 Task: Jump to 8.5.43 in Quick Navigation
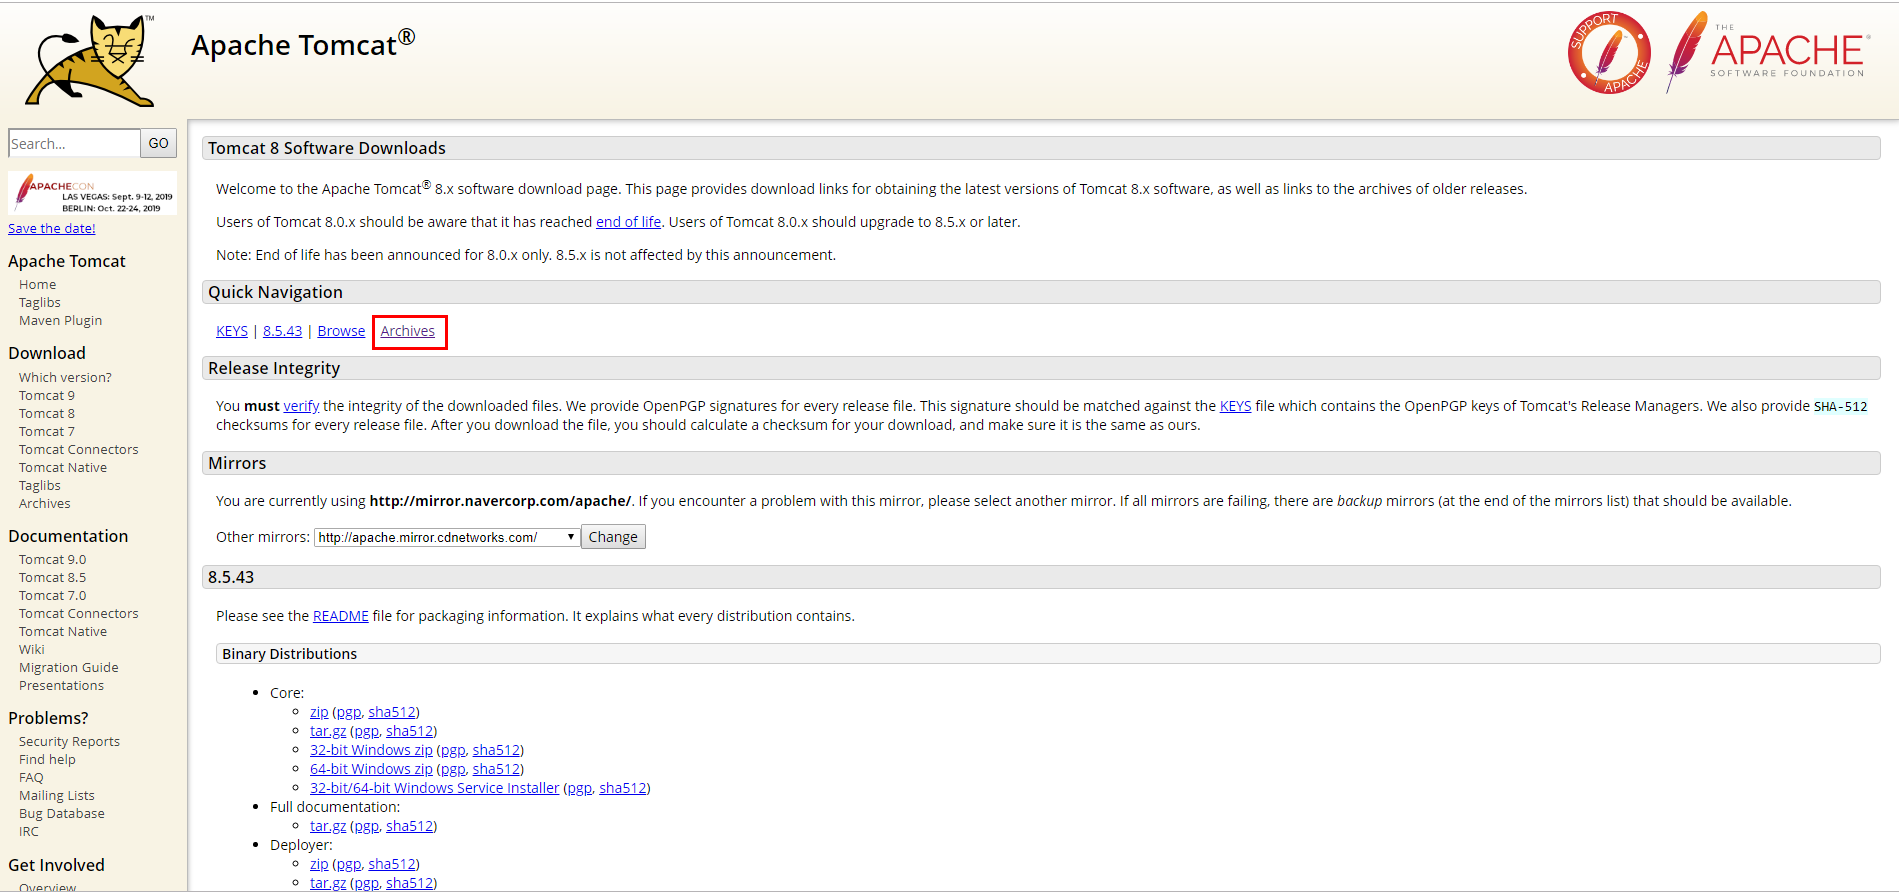283,331
